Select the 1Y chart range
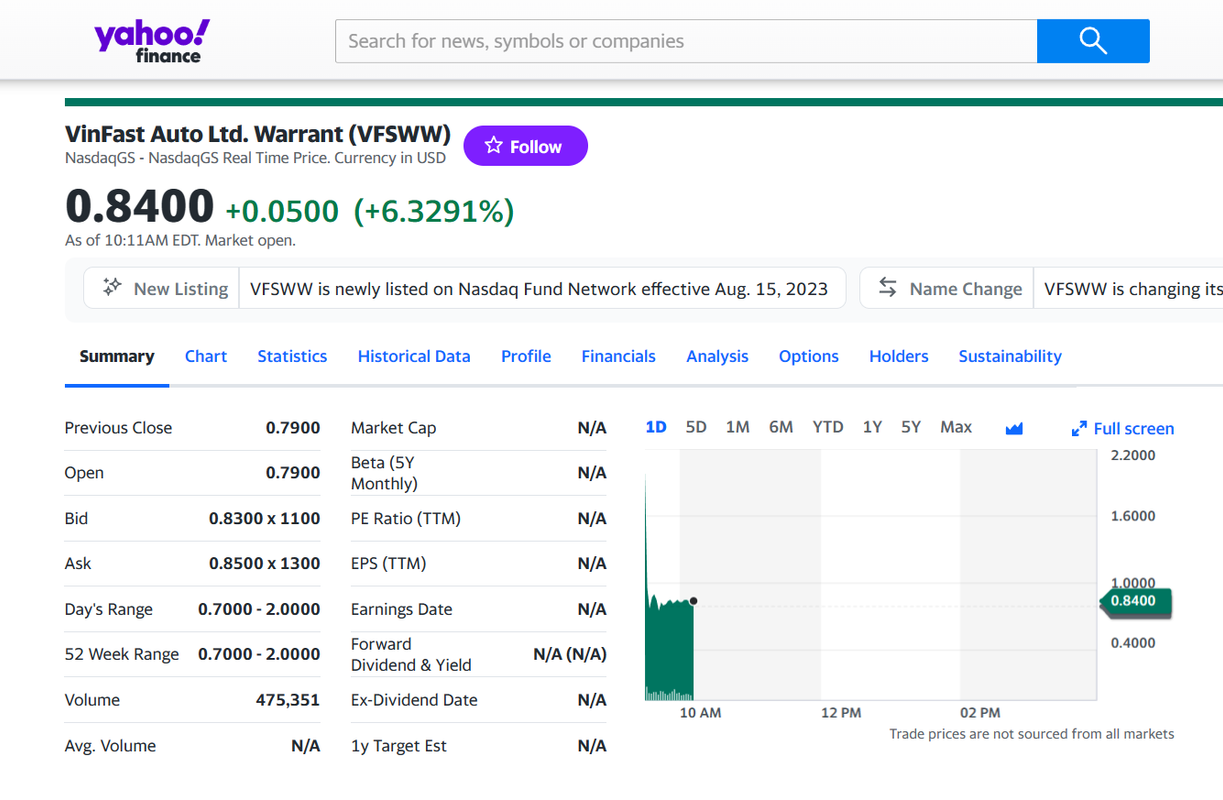 point(872,427)
